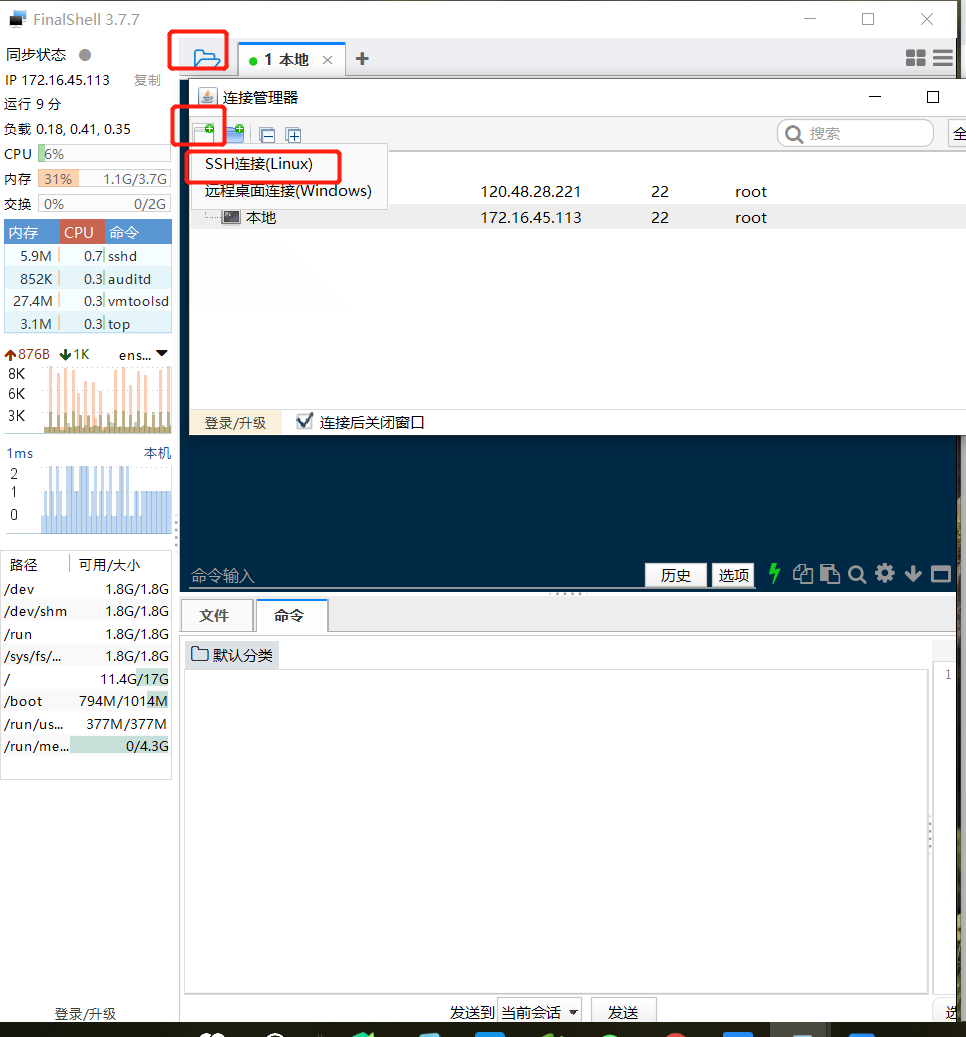The height and width of the screenshot is (1037, 966).
Task: Add a new tab with plus button
Action: tap(362, 59)
